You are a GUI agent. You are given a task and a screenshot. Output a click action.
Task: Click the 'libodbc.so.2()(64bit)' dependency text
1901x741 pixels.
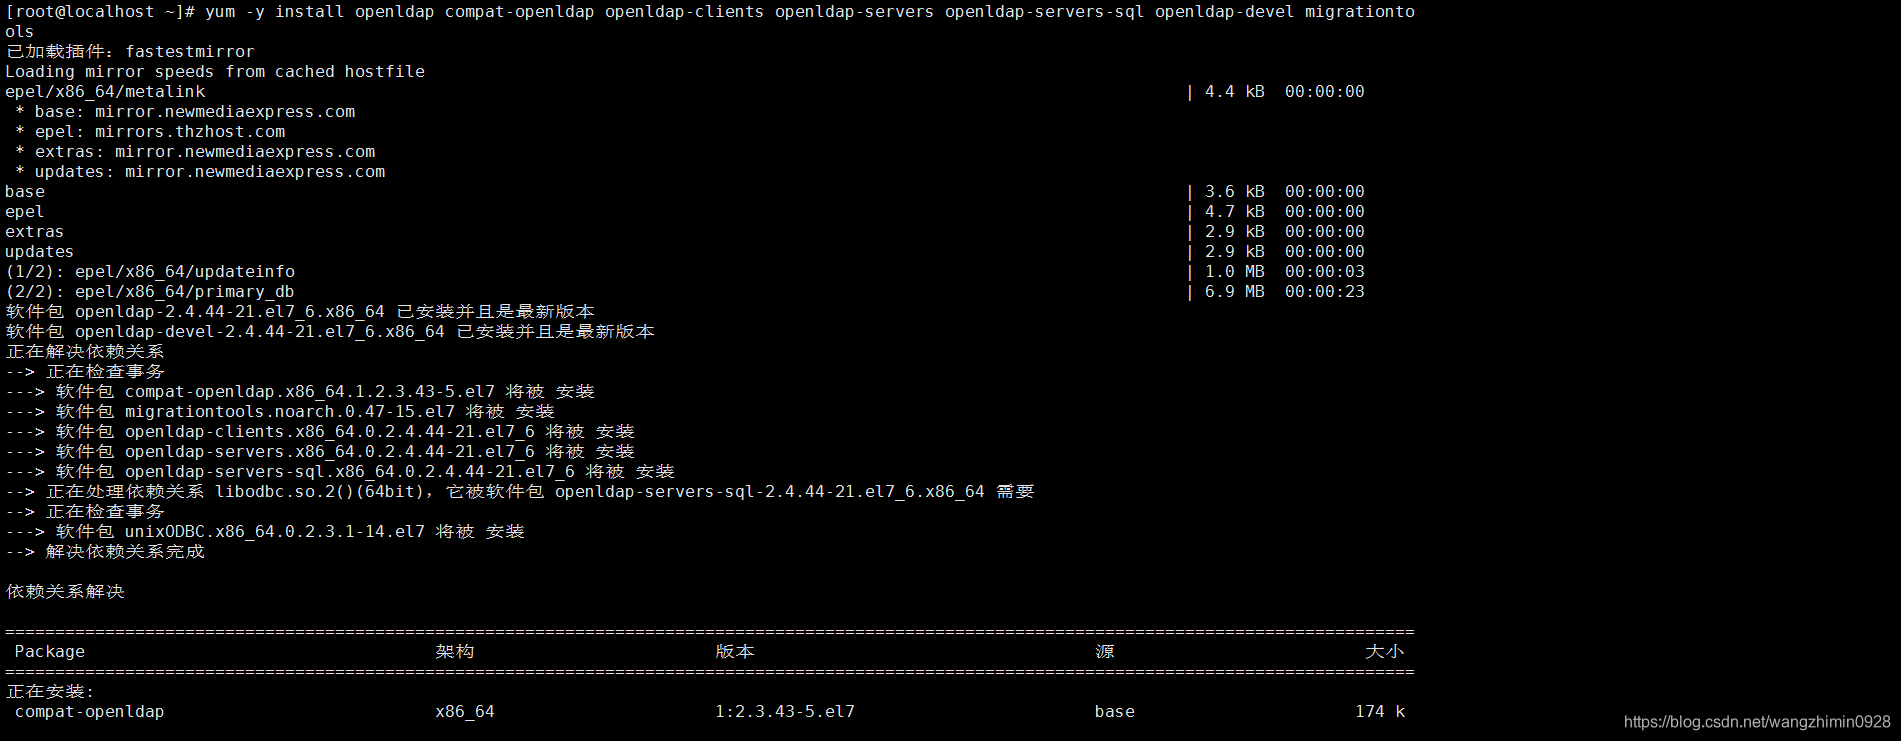320,492
